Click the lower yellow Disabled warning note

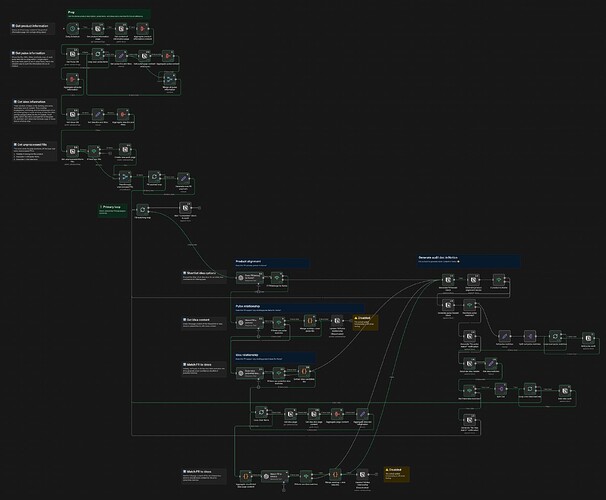397,474
